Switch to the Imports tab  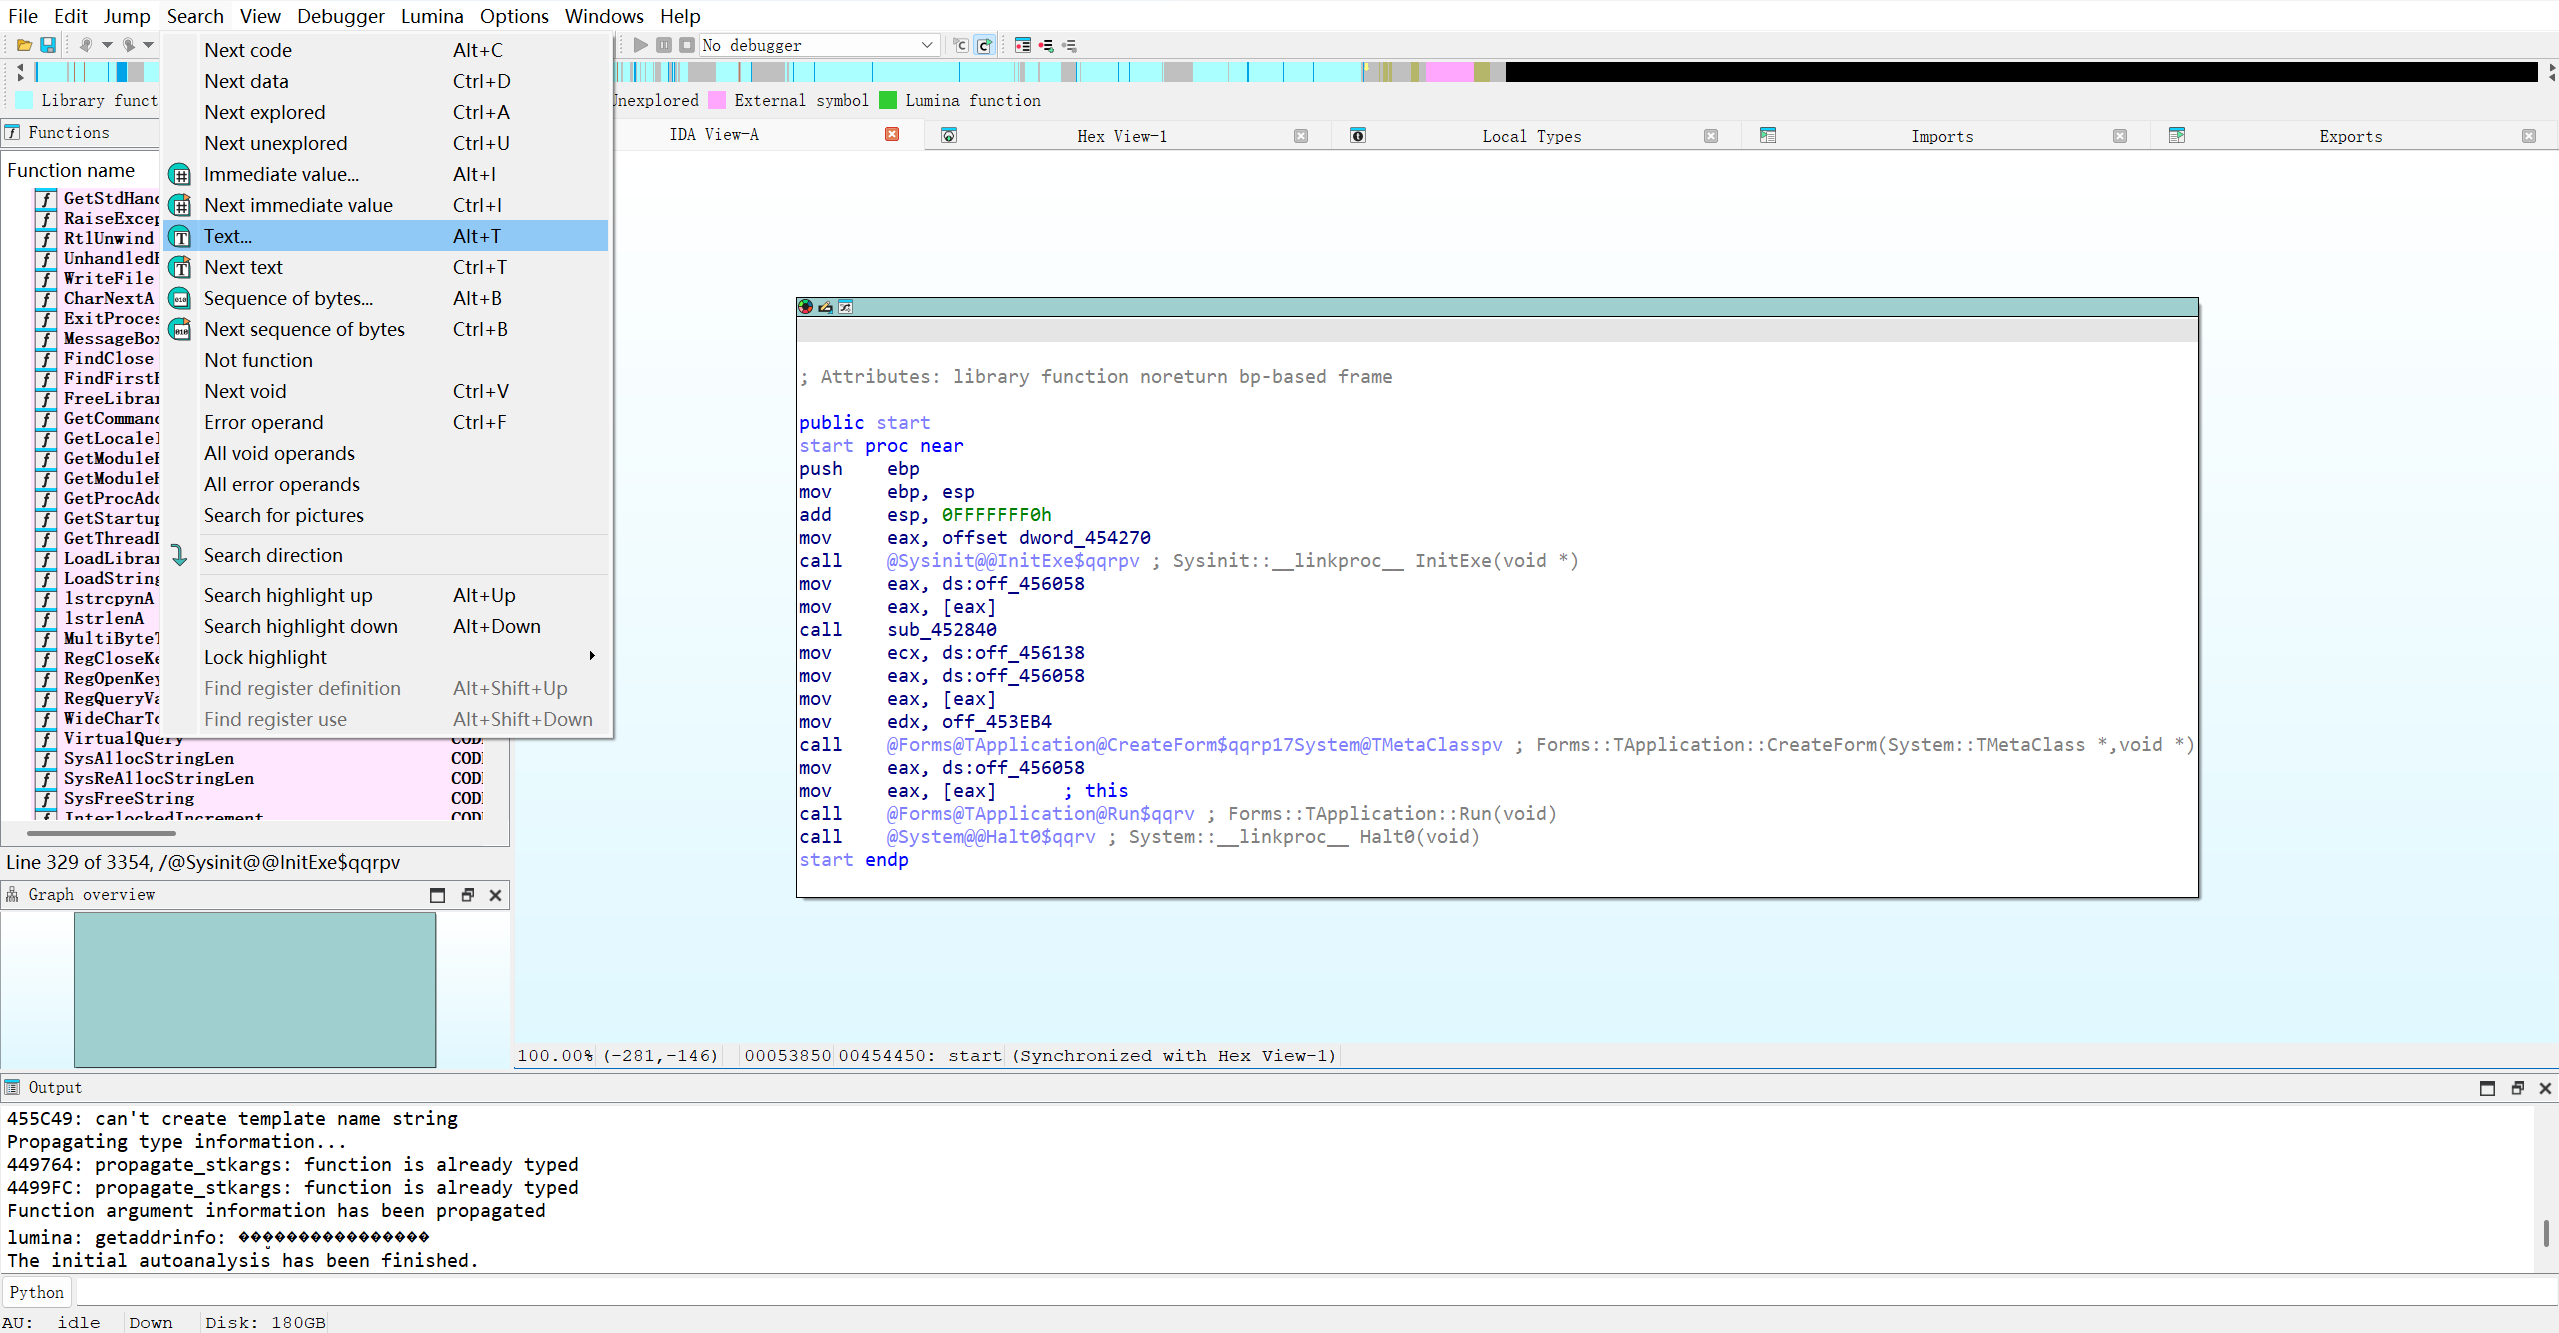coord(1941,136)
